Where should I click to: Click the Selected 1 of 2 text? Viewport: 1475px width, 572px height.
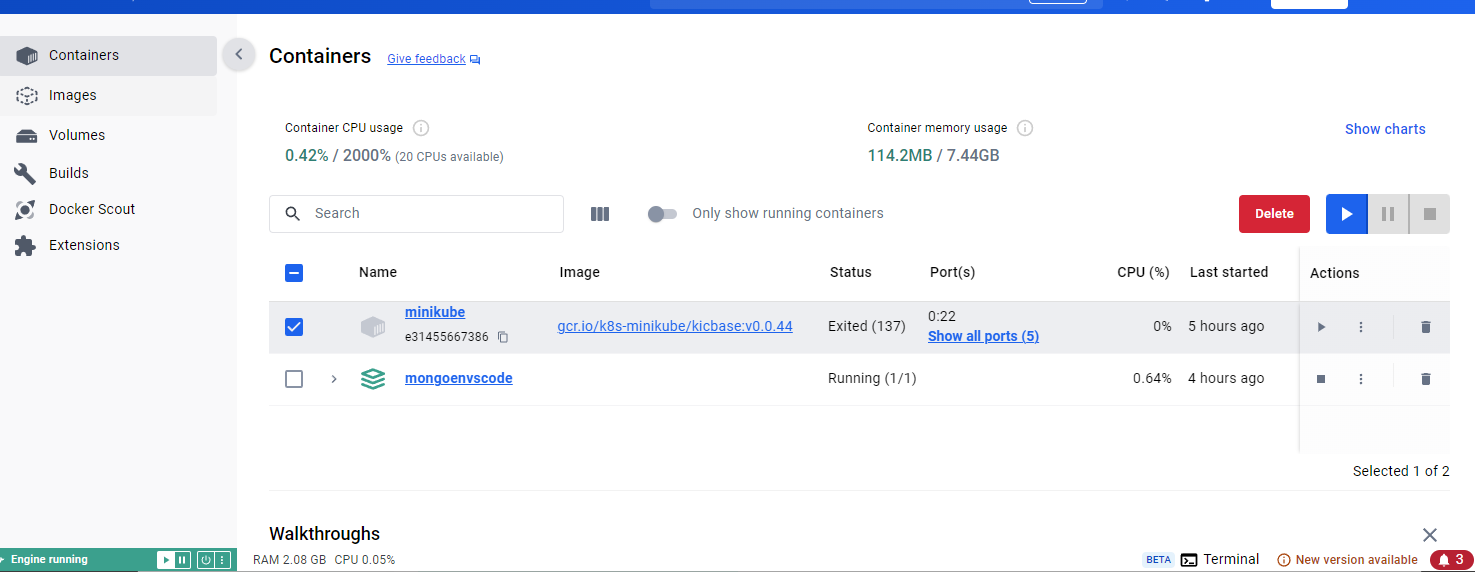pyautogui.click(x=1401, y=471)
